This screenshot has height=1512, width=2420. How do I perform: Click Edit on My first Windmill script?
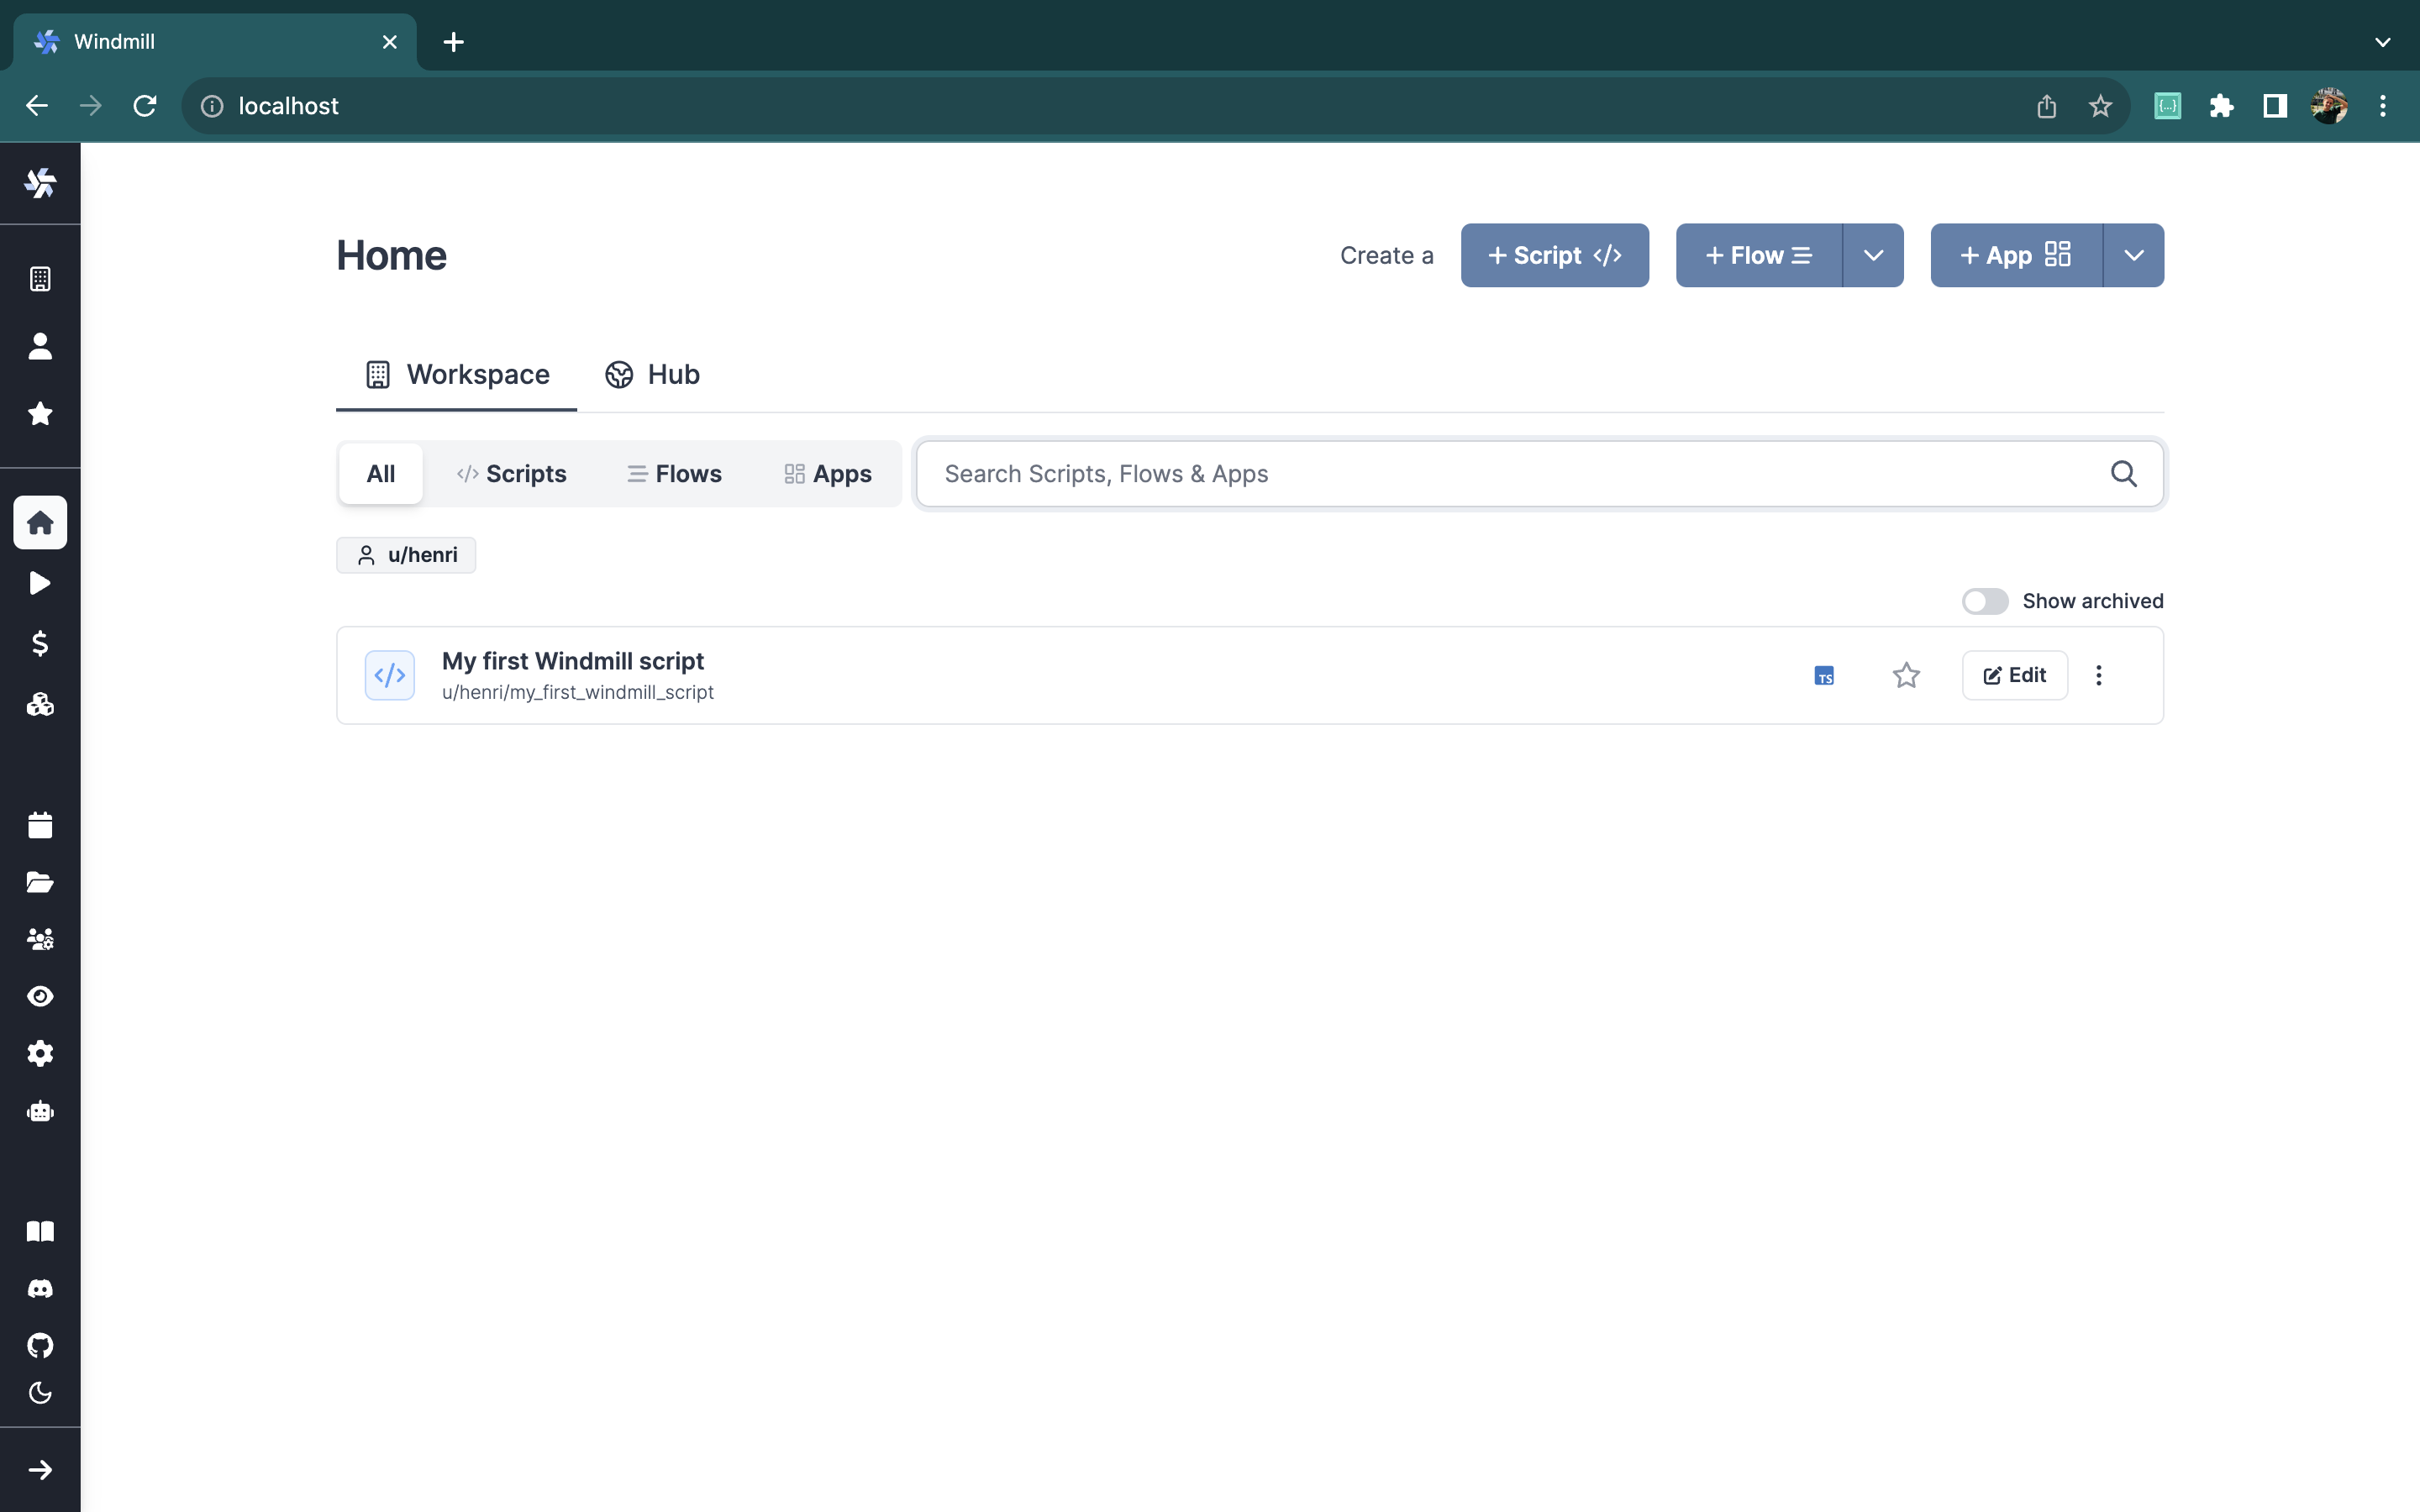click(2014, 676)
